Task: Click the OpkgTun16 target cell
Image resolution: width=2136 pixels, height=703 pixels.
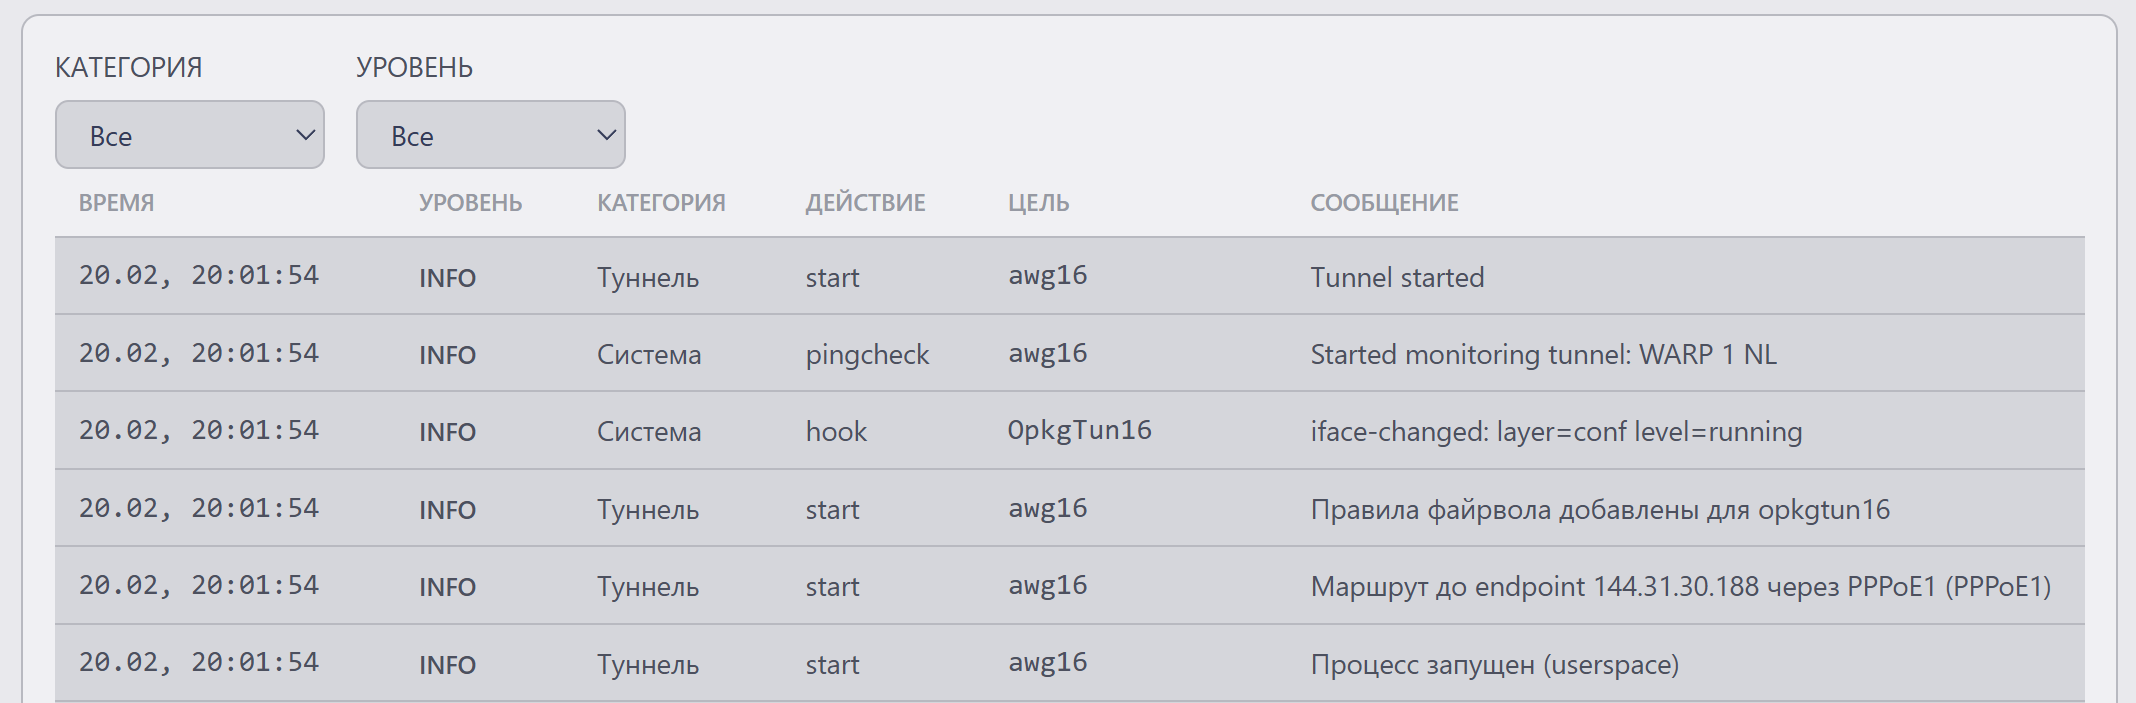Action: pos(1079,430)
